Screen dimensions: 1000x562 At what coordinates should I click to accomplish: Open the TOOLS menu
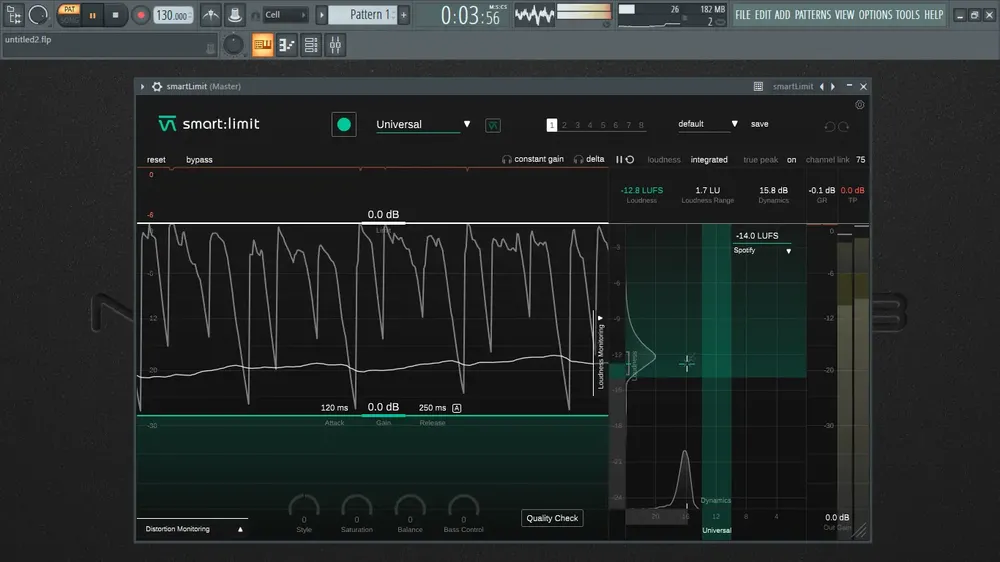pos(907,15)
